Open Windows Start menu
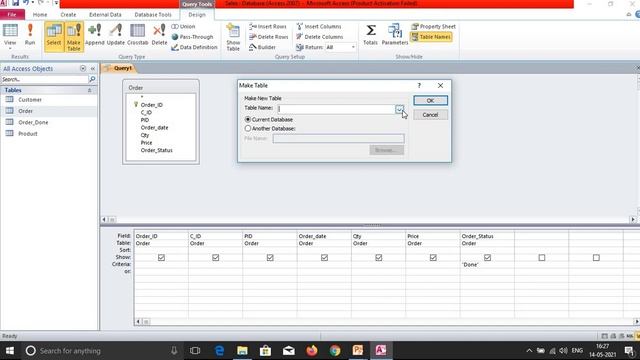Screen dimensions: 640x360 (x=10, y=351)
